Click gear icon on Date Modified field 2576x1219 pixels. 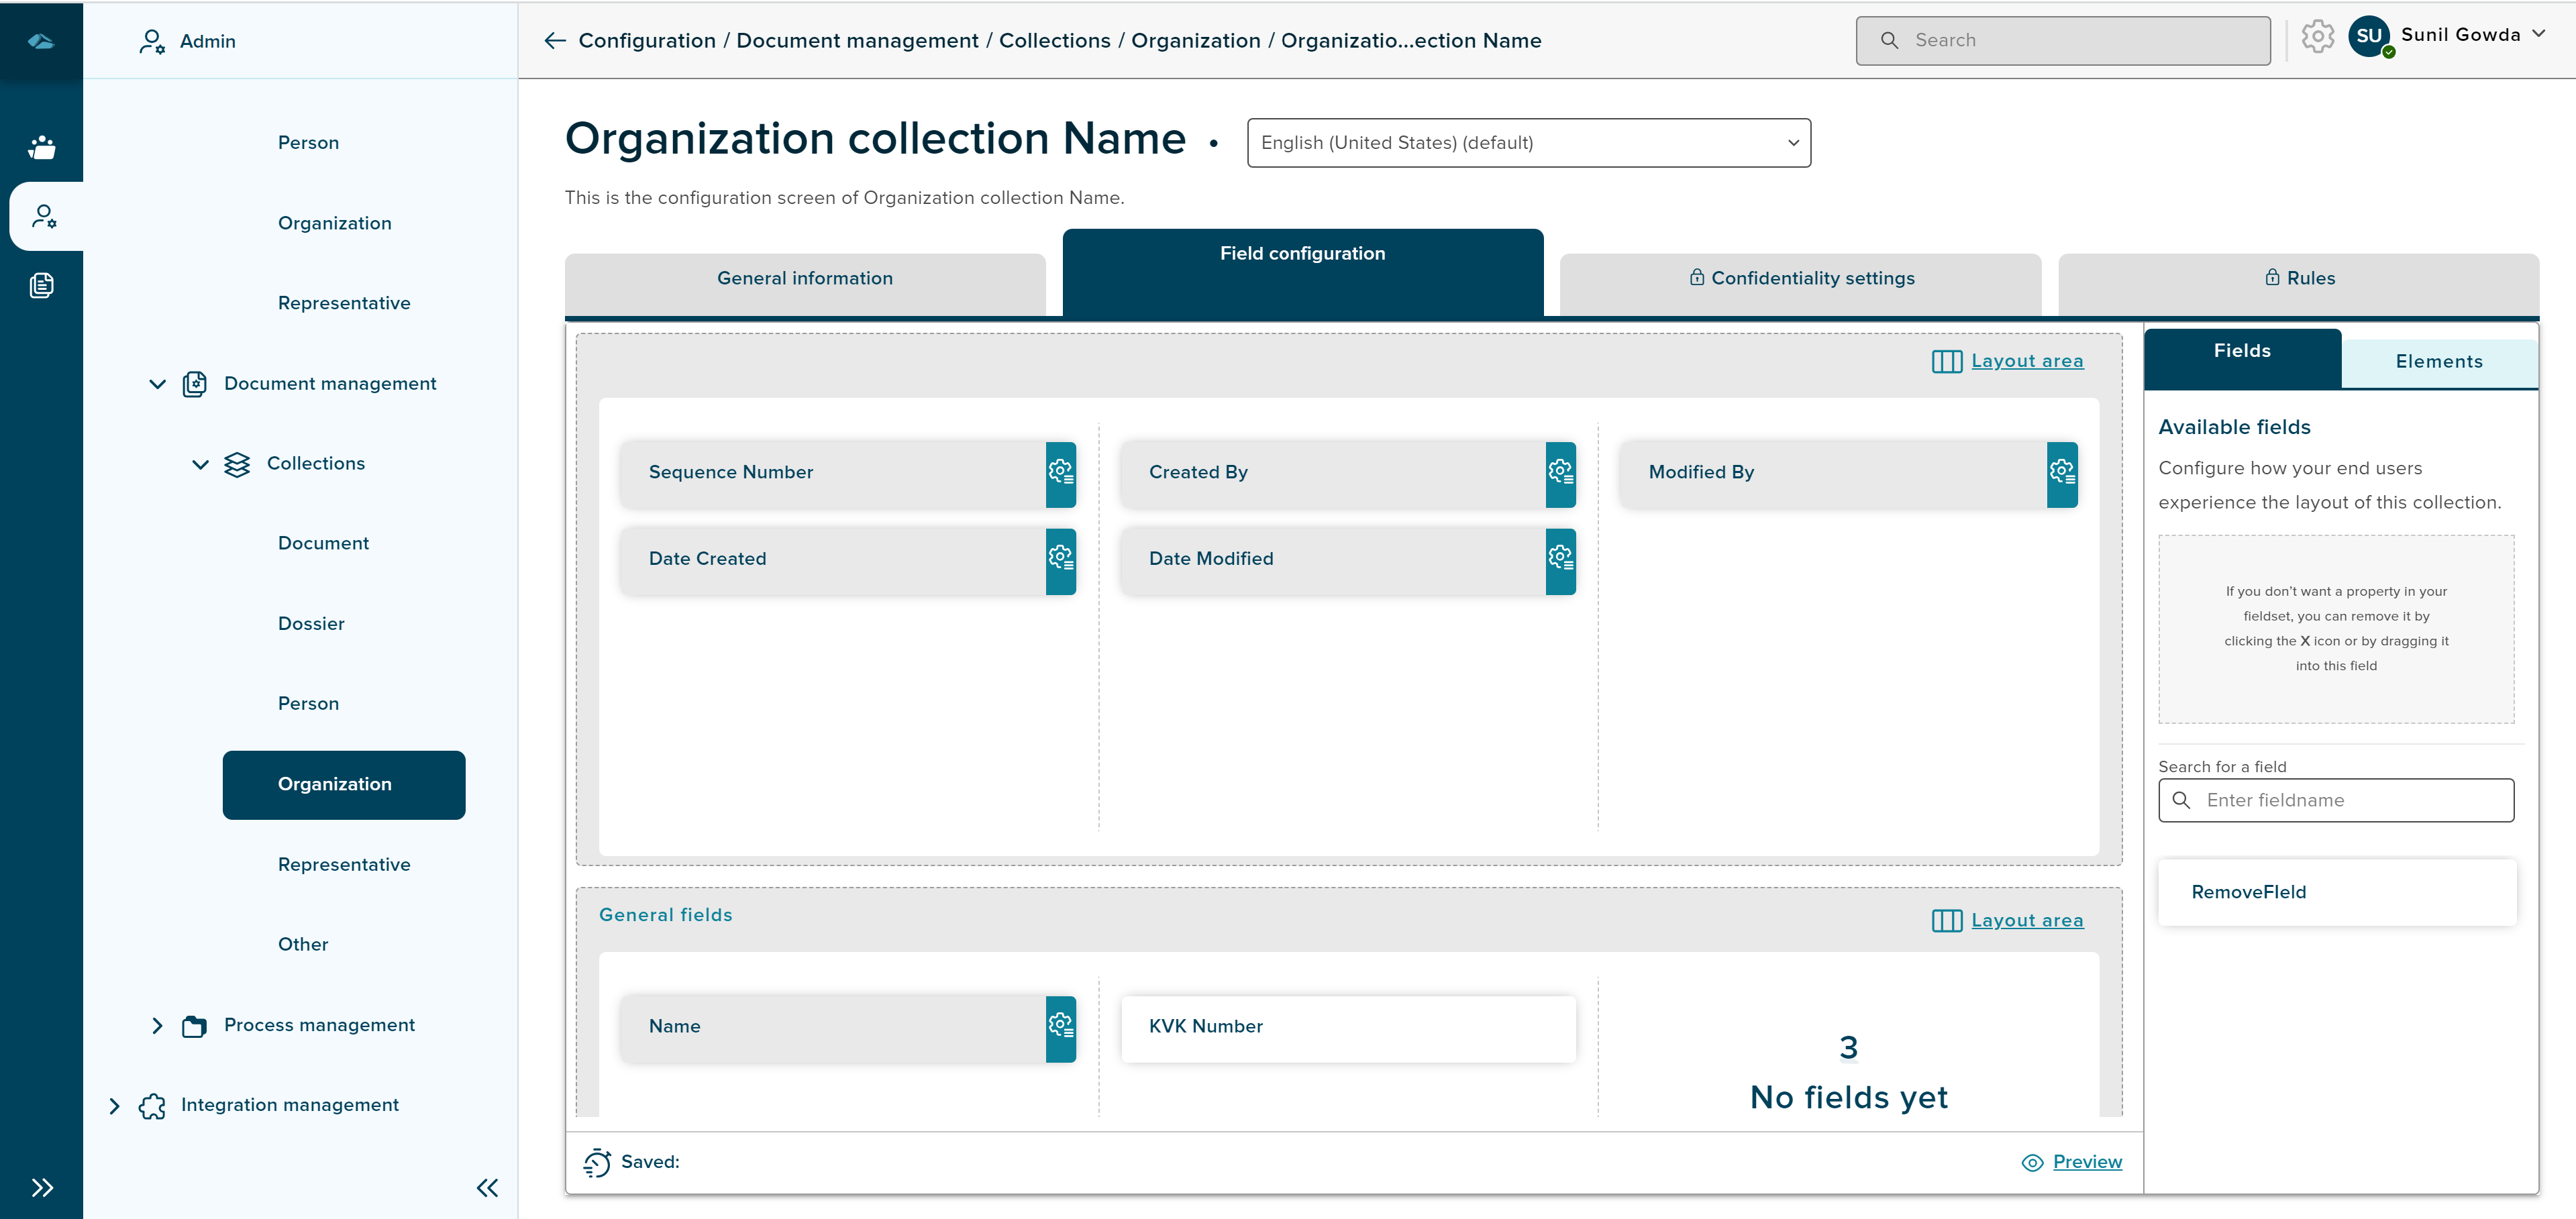point(1560,560)
